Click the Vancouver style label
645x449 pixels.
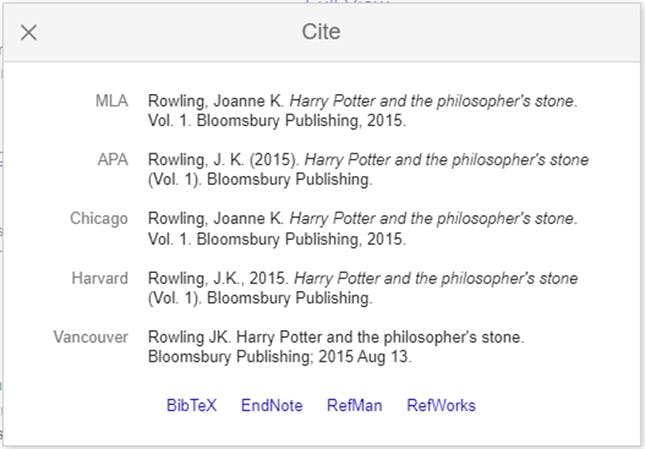pyautogui.click(x=91, y=337)
